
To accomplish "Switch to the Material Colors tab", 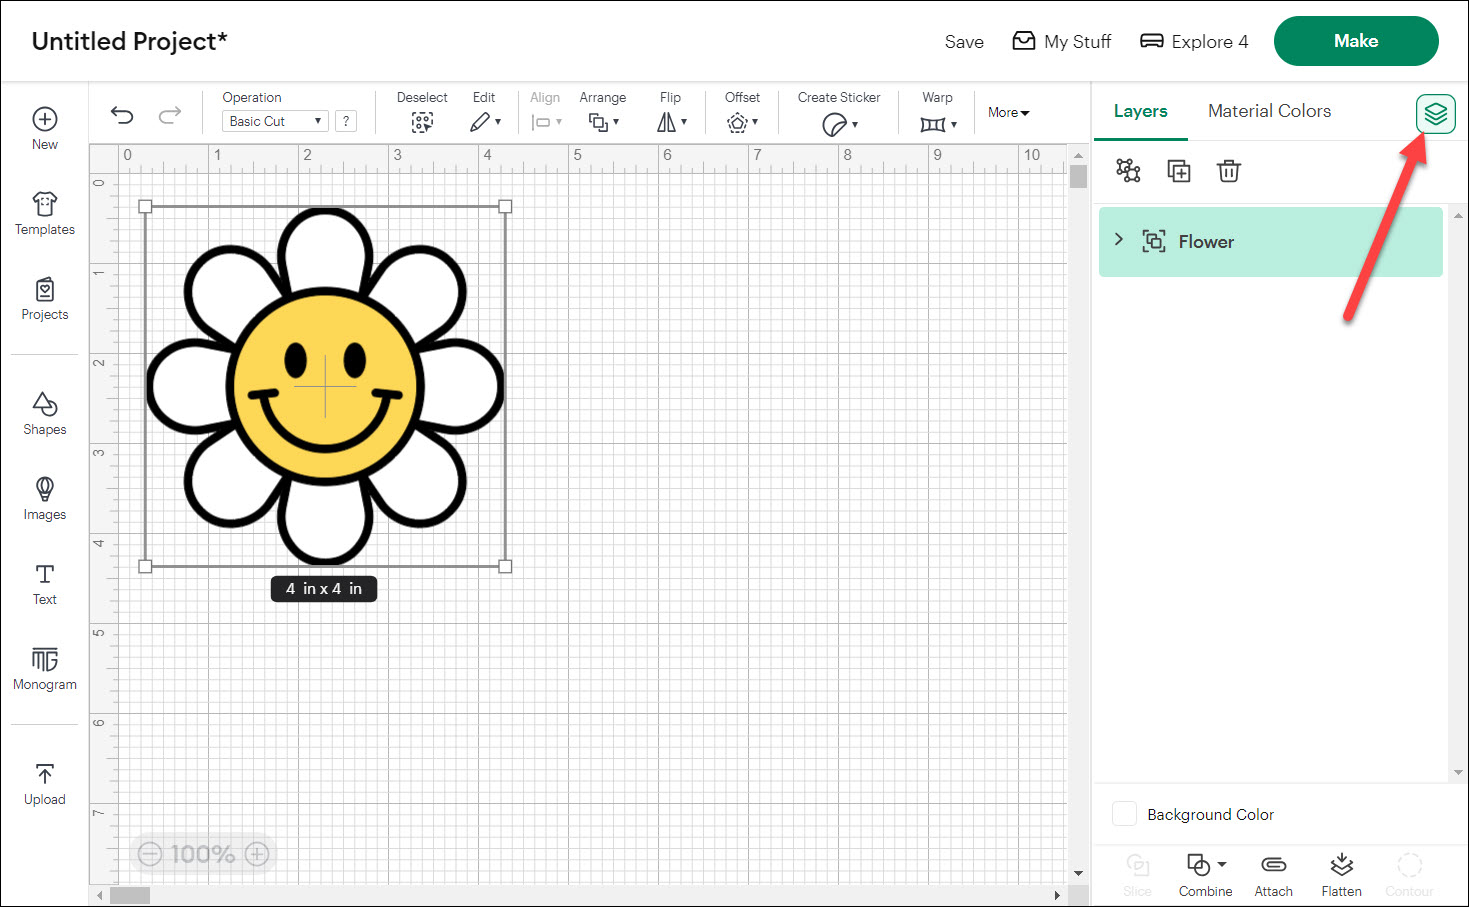I will coord(1269,111).
